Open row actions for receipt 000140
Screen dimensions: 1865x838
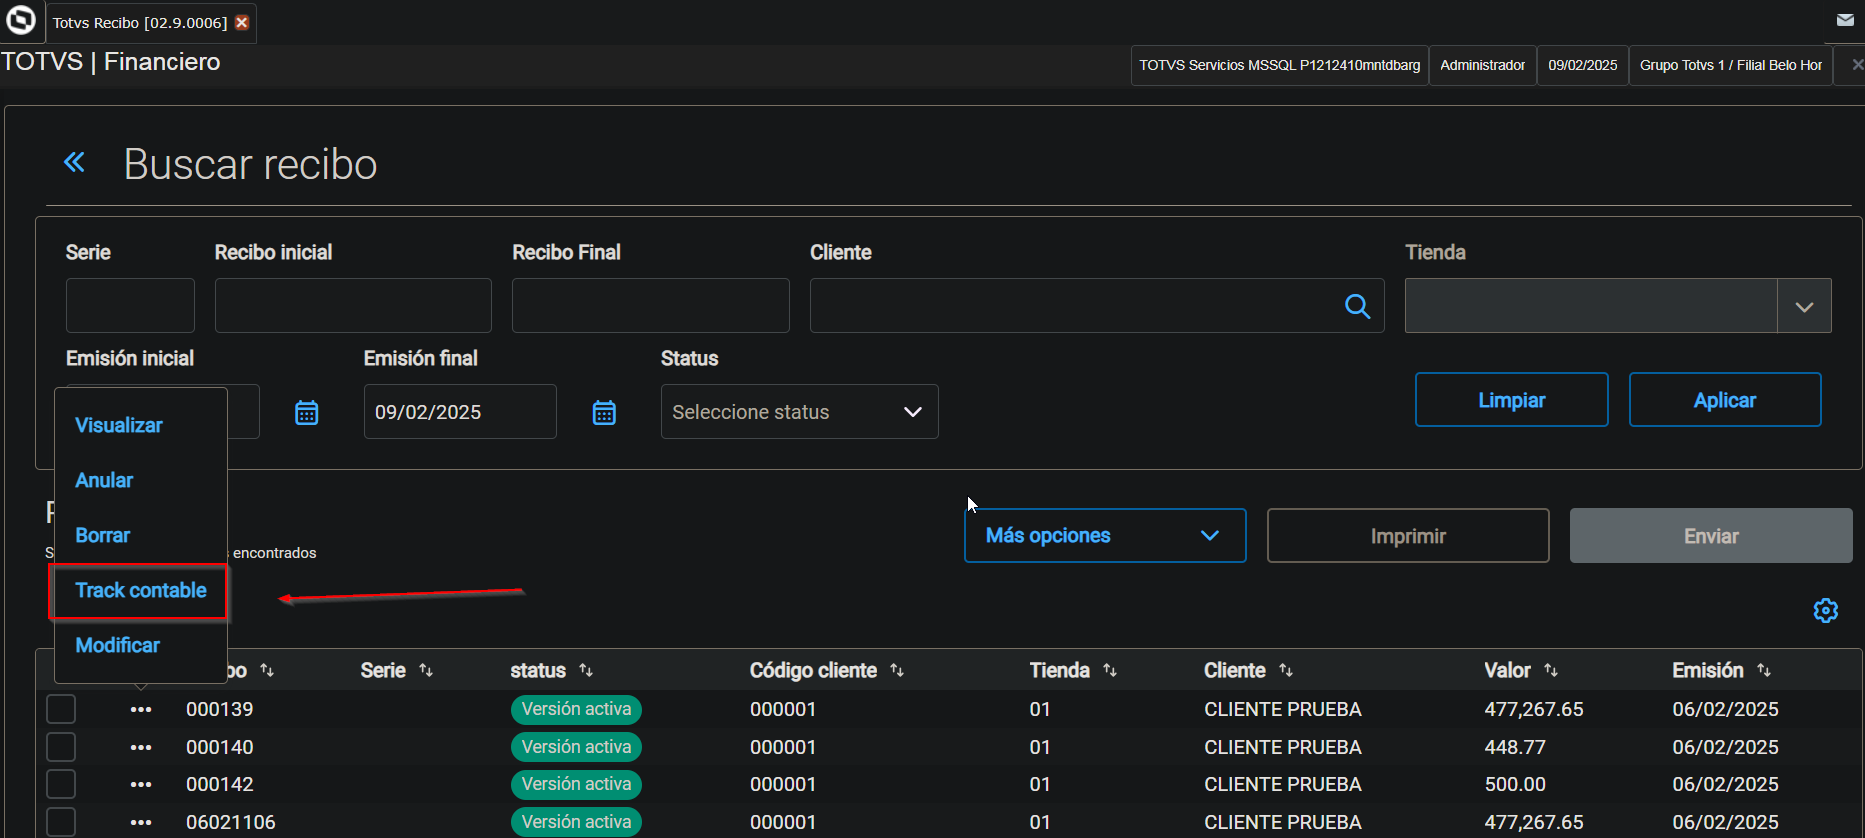tap(141, 747)
